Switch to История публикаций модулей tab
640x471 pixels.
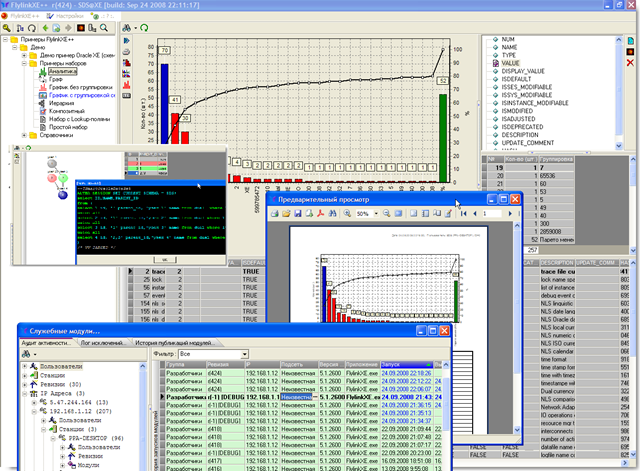[175, 343]
